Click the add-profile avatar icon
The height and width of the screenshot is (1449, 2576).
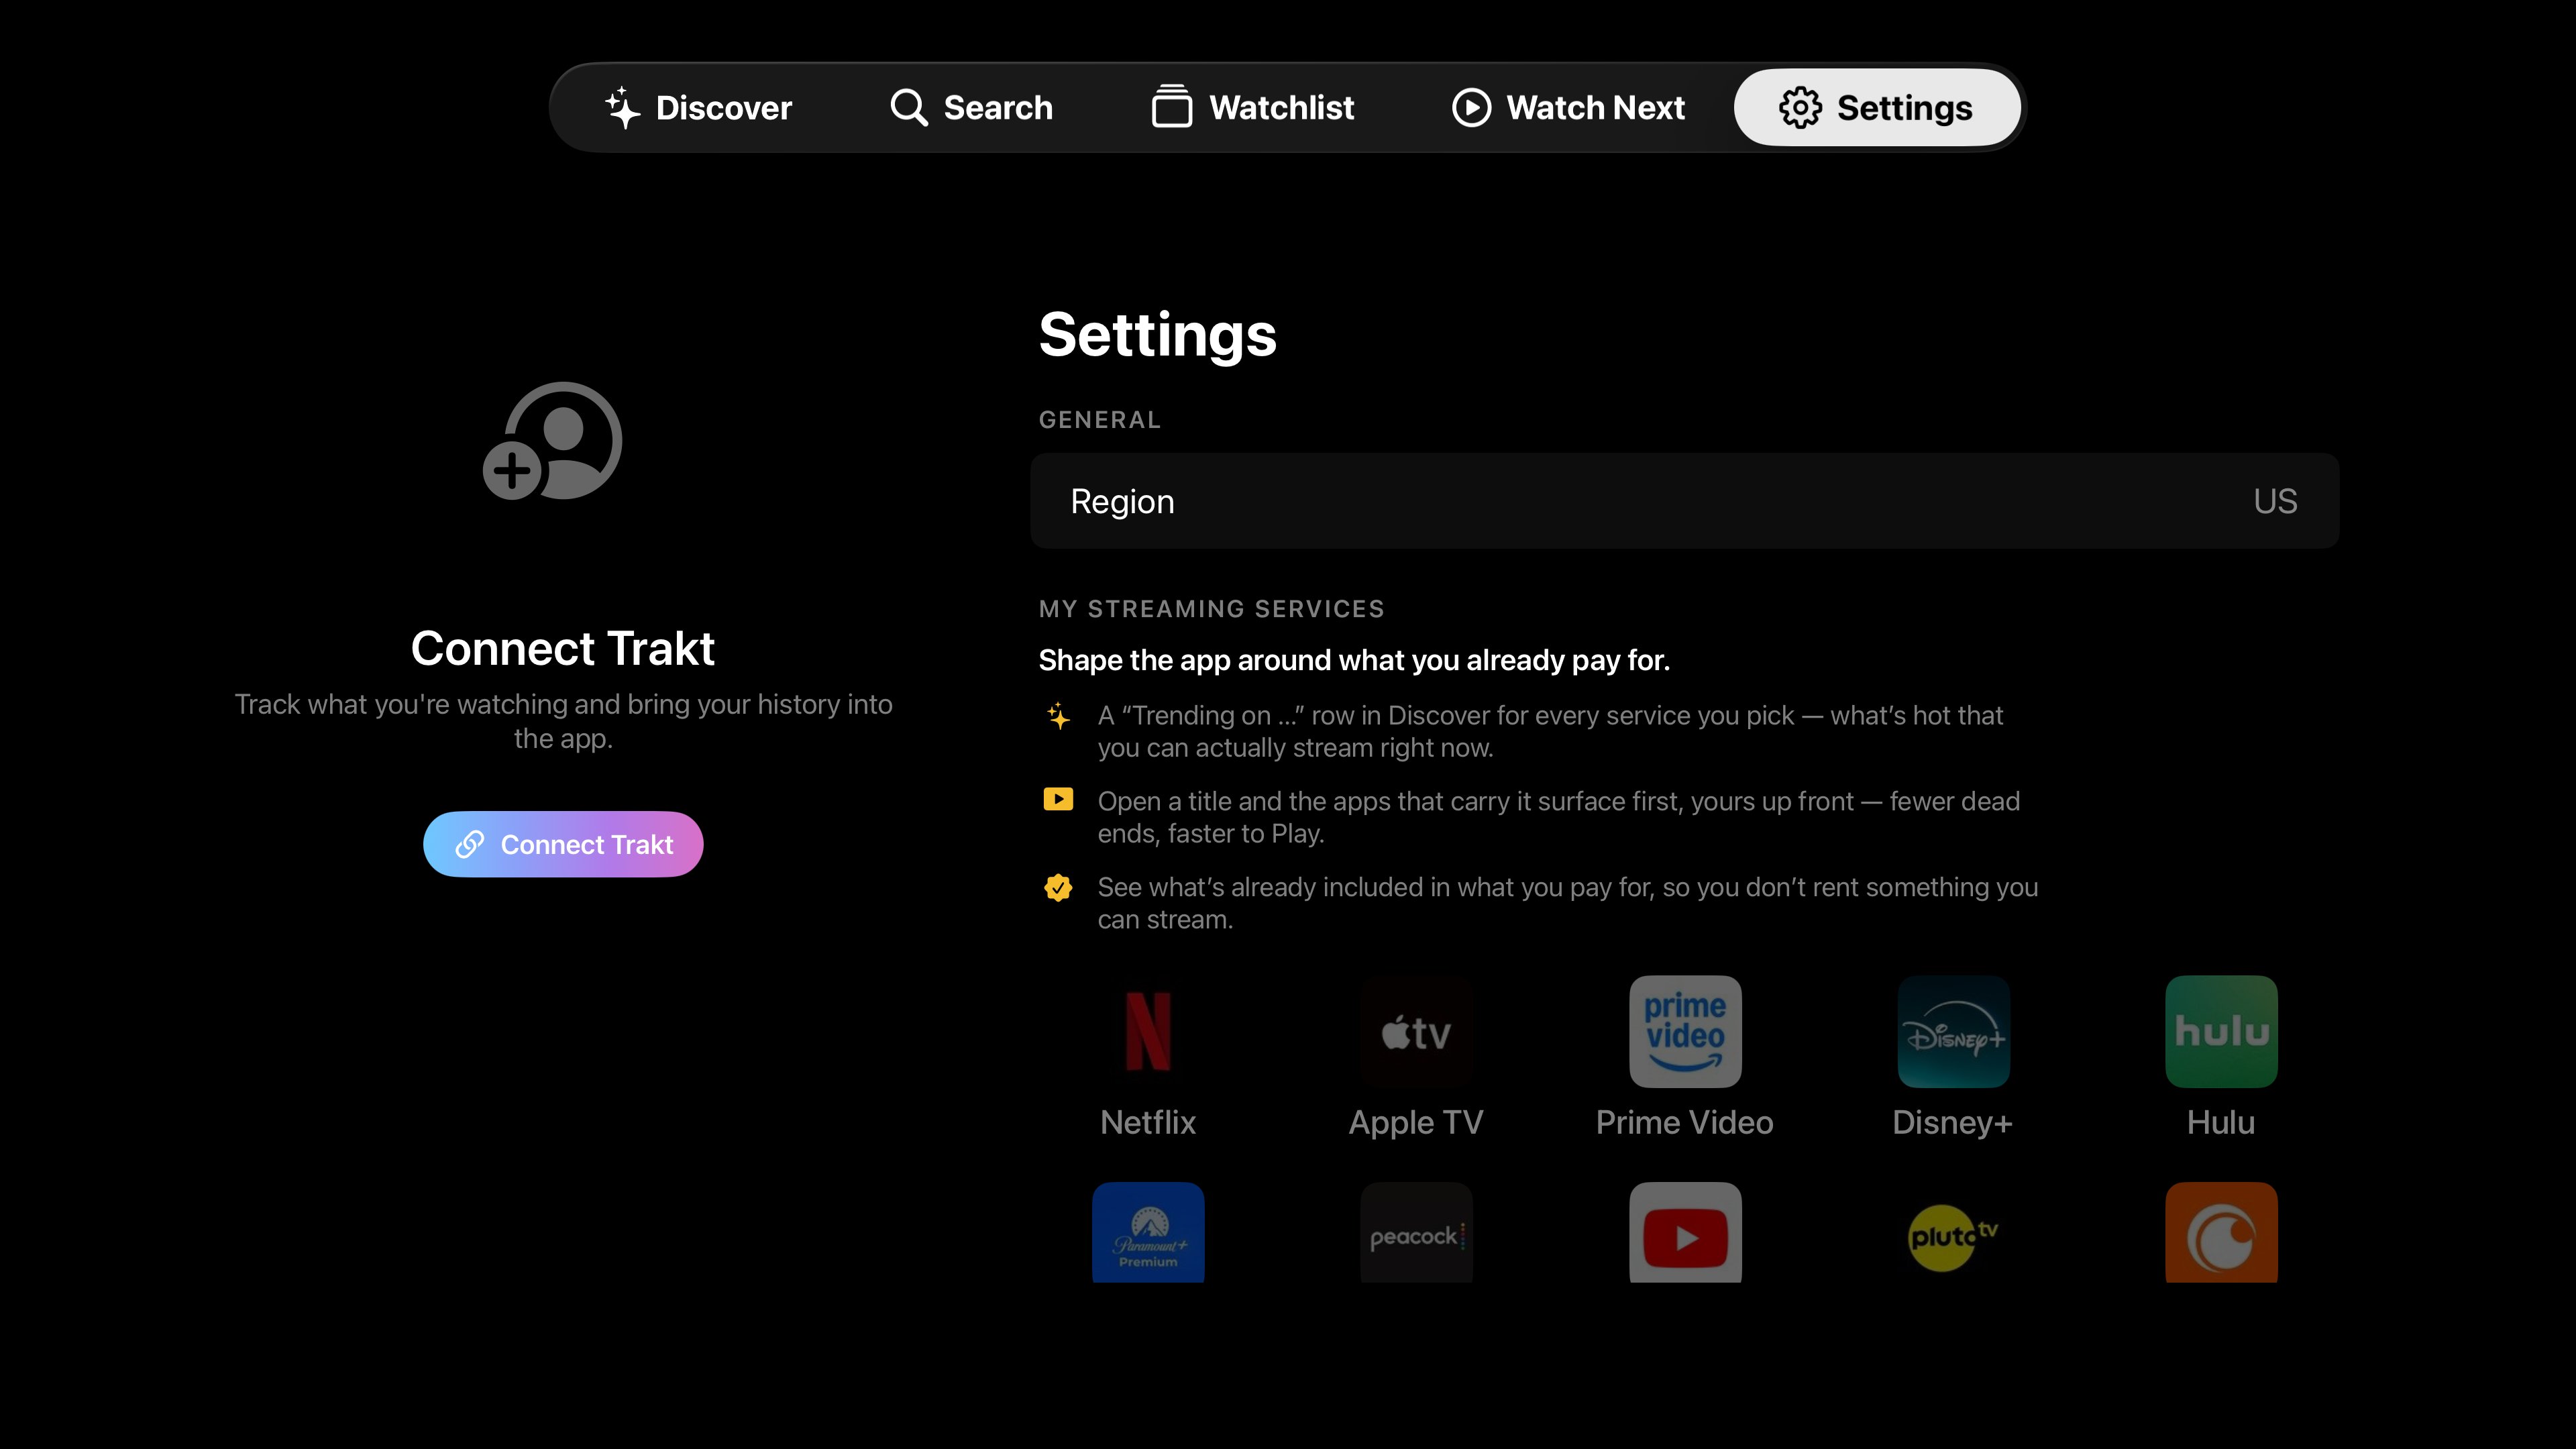[553, 441]
